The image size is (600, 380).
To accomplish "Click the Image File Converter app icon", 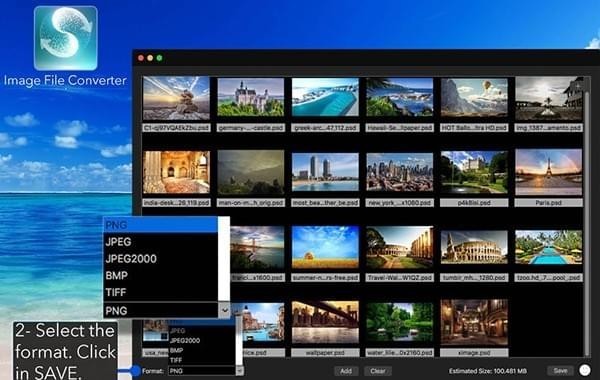I will click(65, 38).
